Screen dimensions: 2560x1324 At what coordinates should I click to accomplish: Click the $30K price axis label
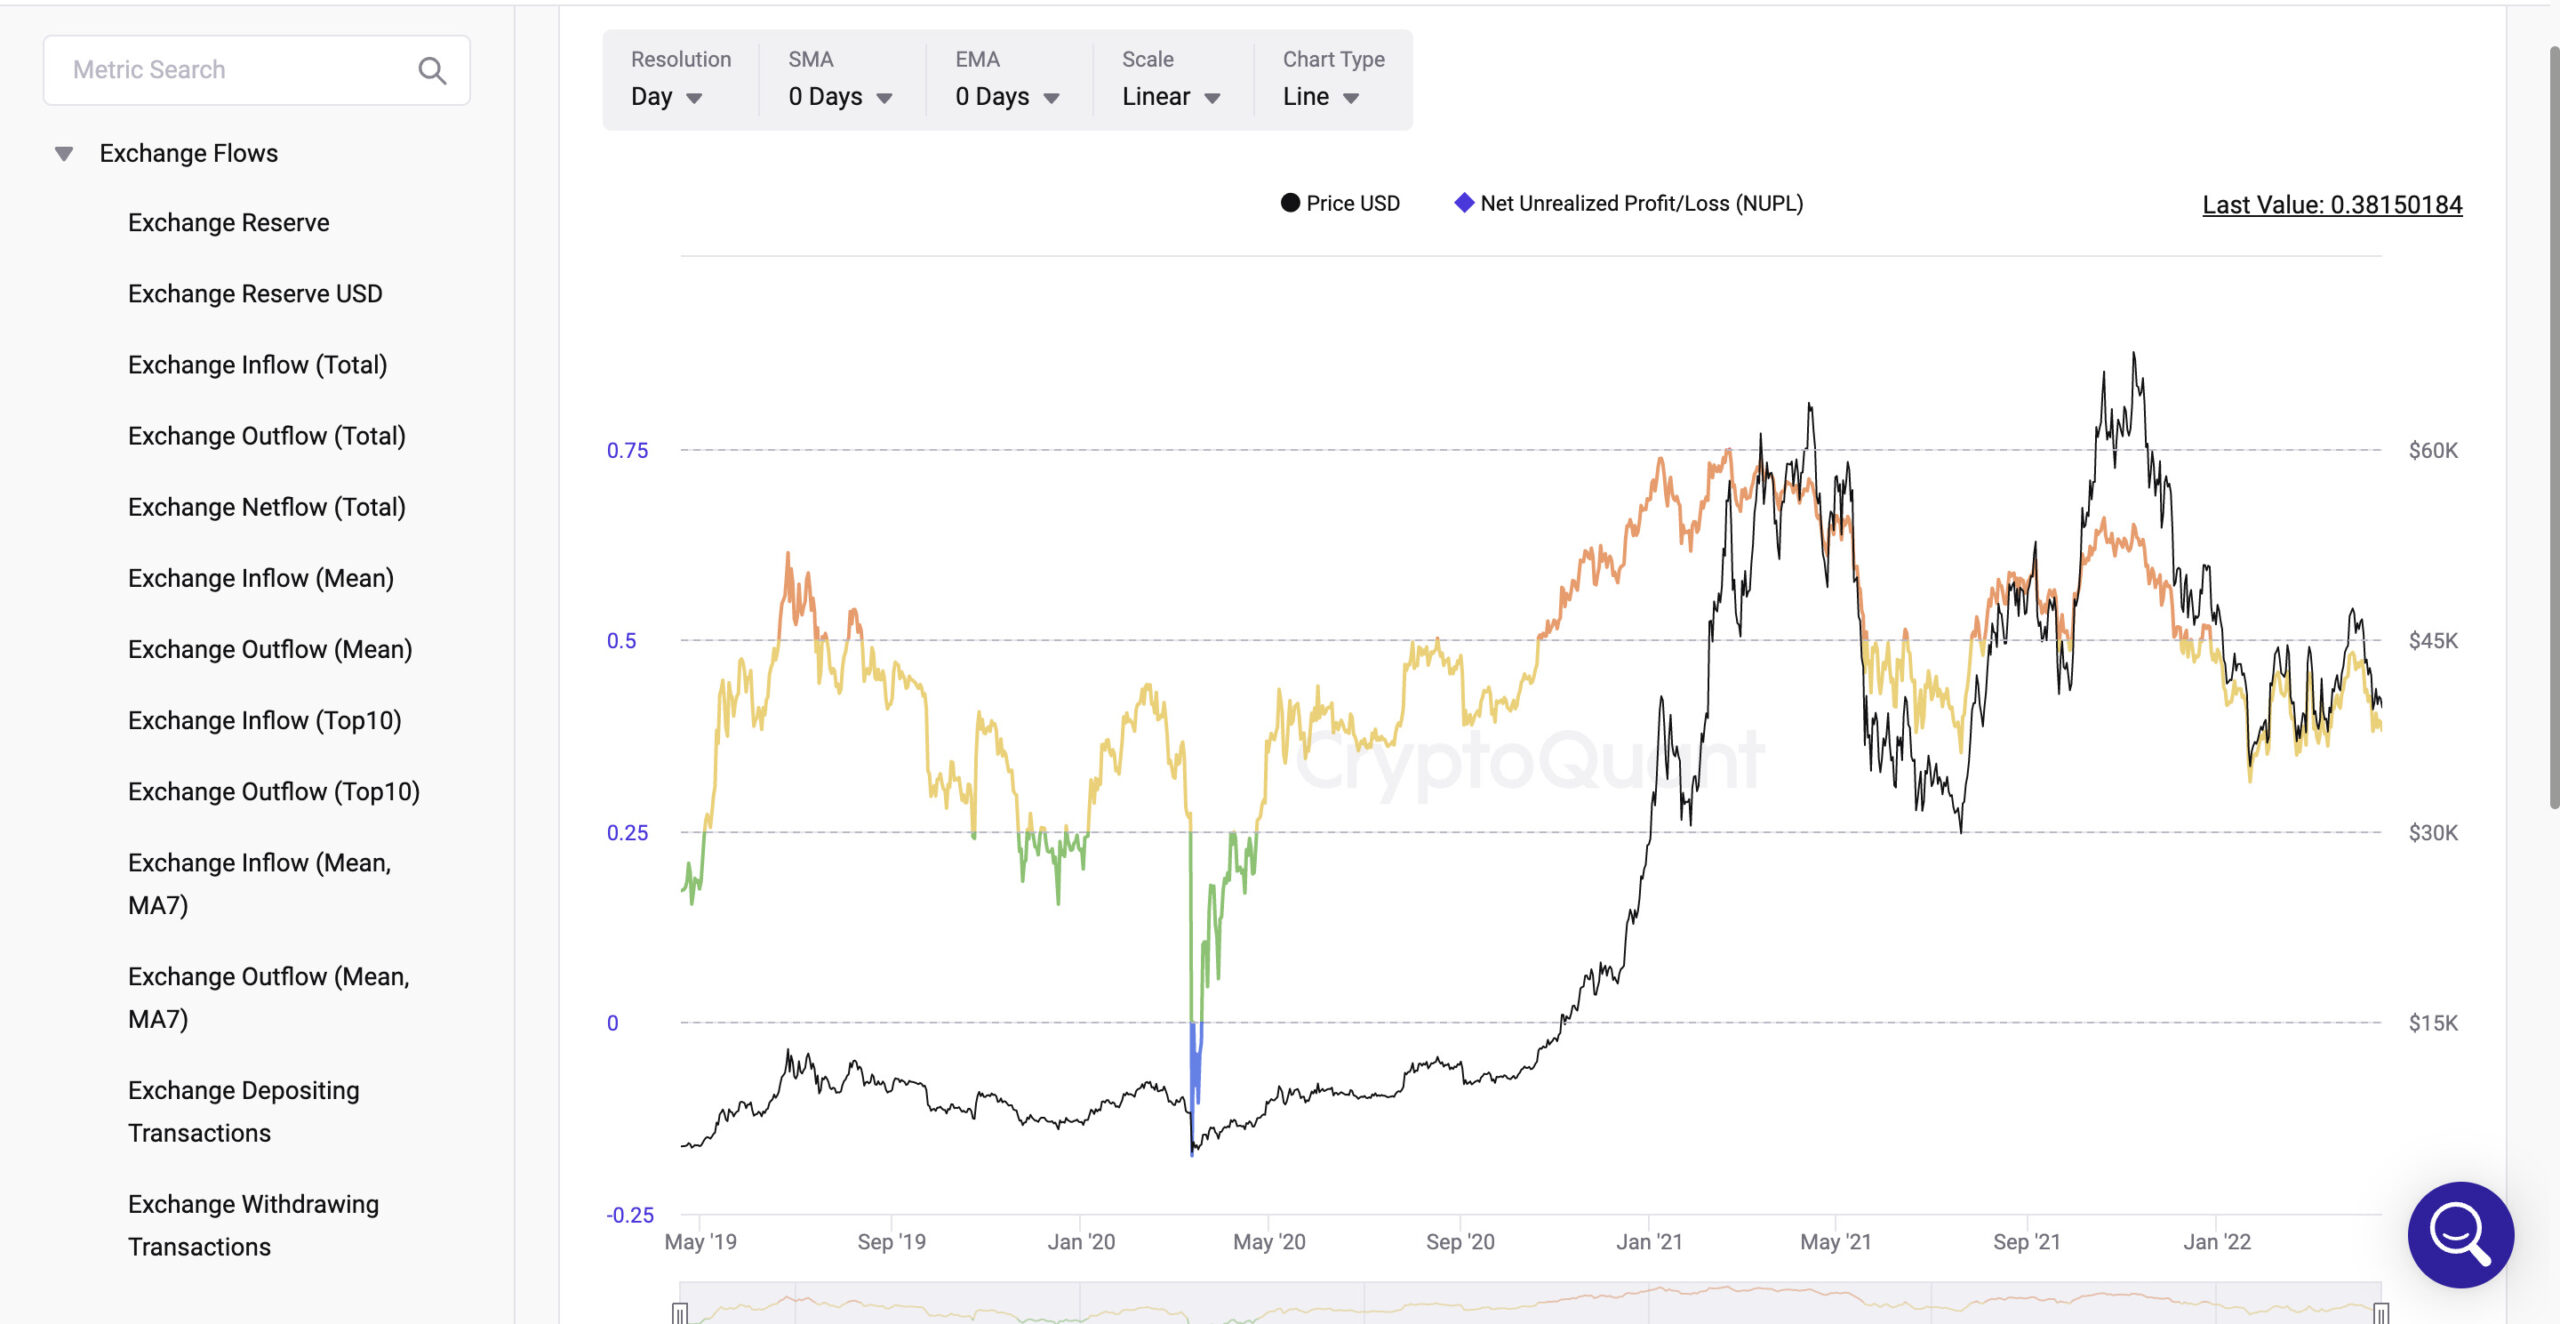[2433, 833]
